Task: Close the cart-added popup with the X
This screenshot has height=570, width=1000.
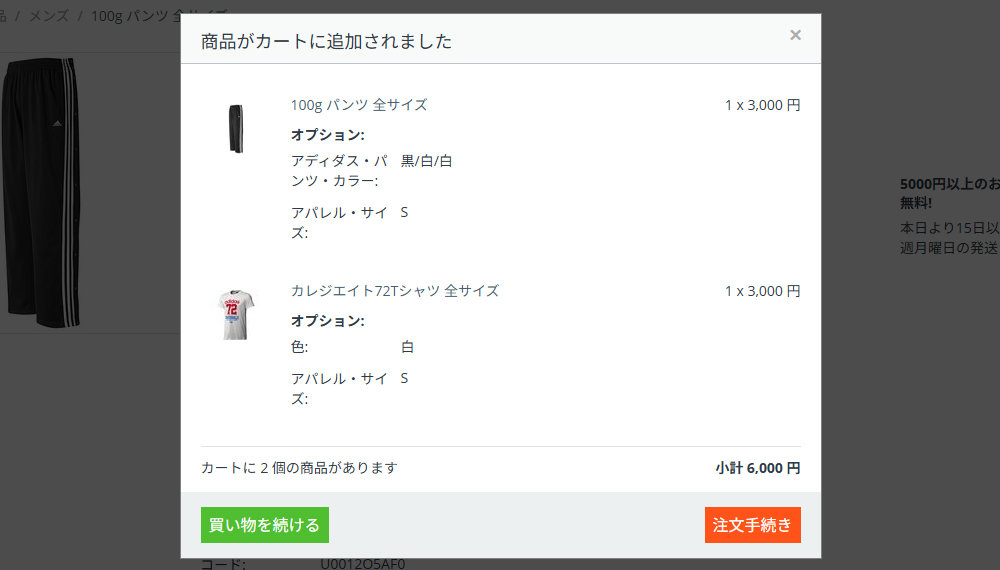Action: click(x=795, y=35)
